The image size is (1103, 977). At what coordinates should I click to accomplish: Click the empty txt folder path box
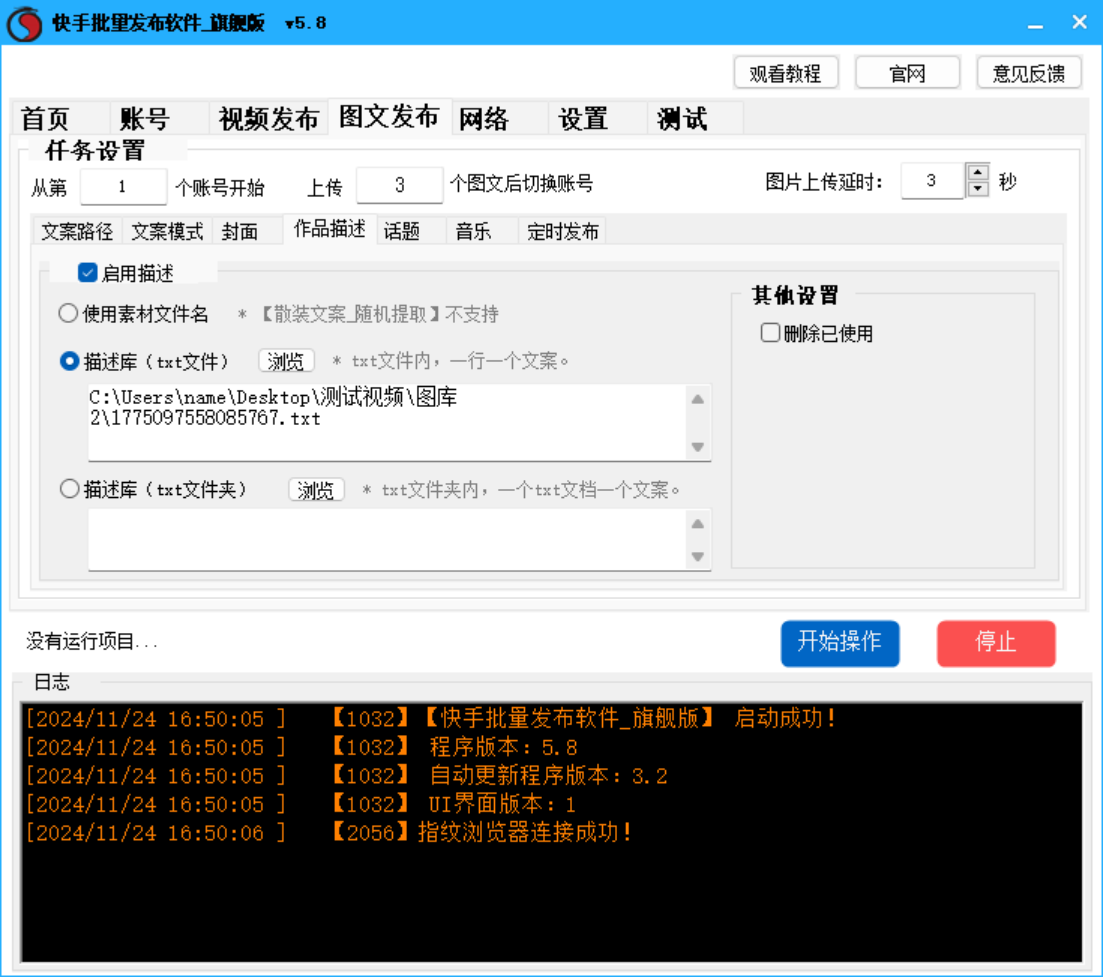point(387,539)
